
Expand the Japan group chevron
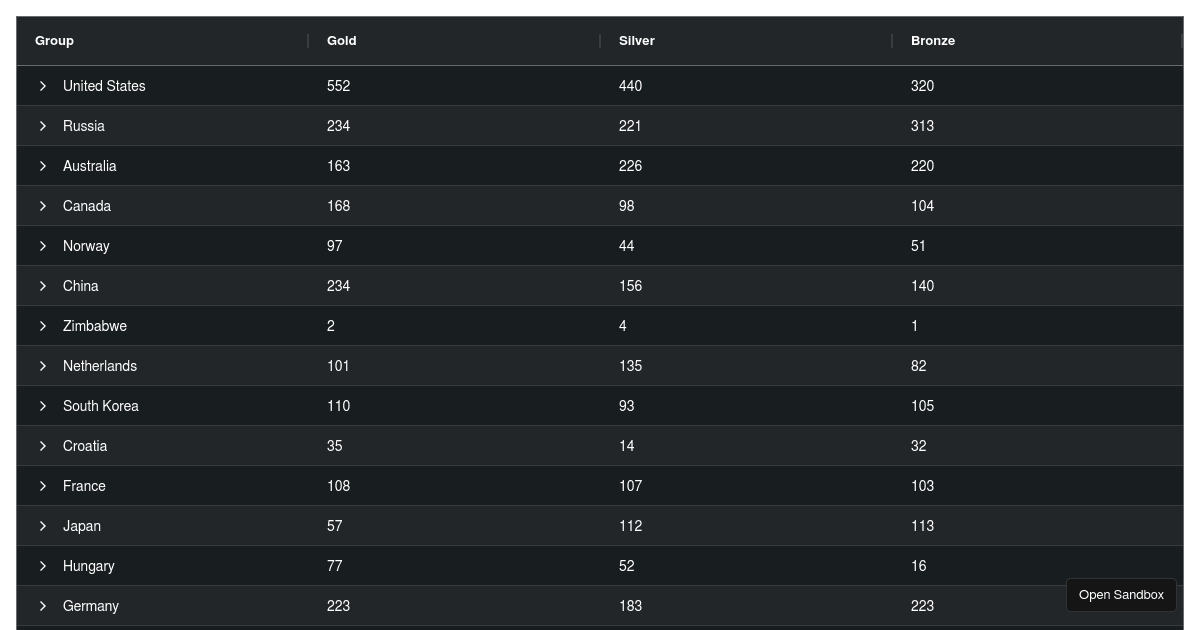click(x=43, y=526)
